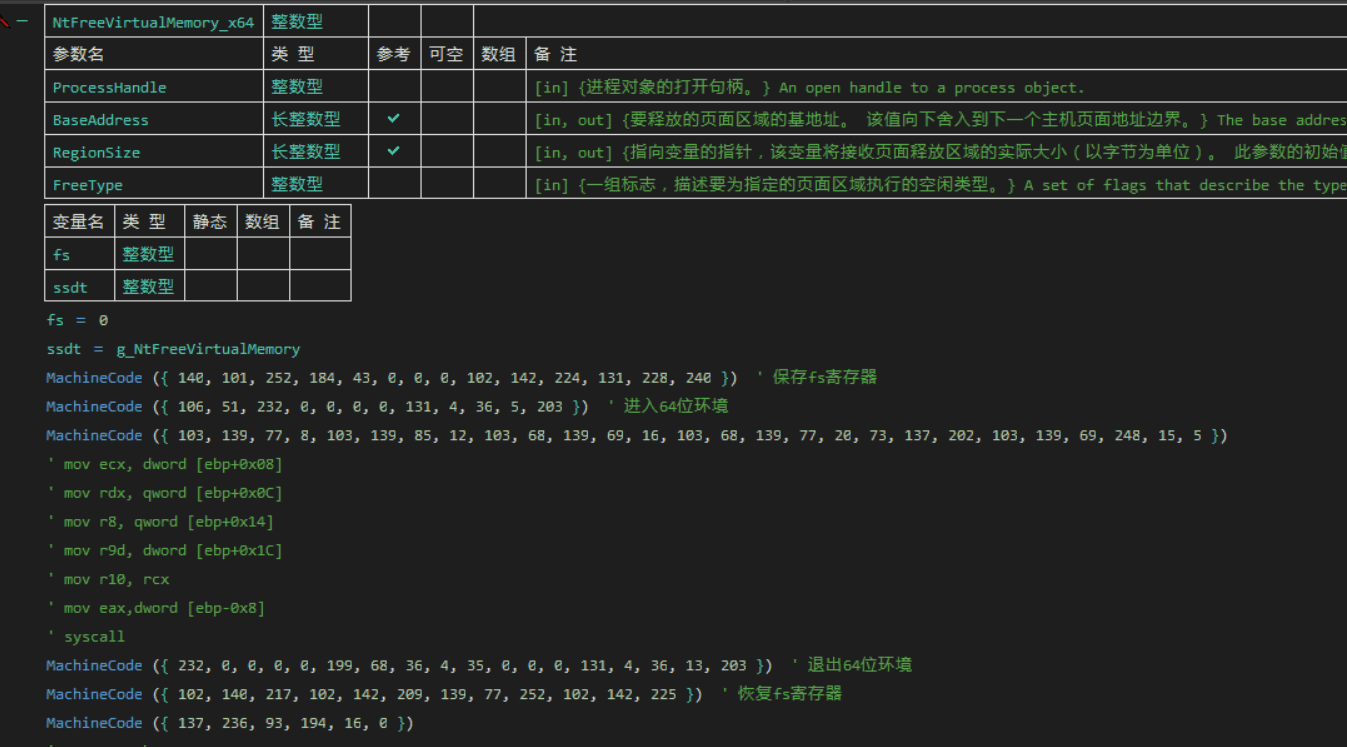
Task: Click the ProcessHandle remark about process object handle
Action: [x=809, y=88]
